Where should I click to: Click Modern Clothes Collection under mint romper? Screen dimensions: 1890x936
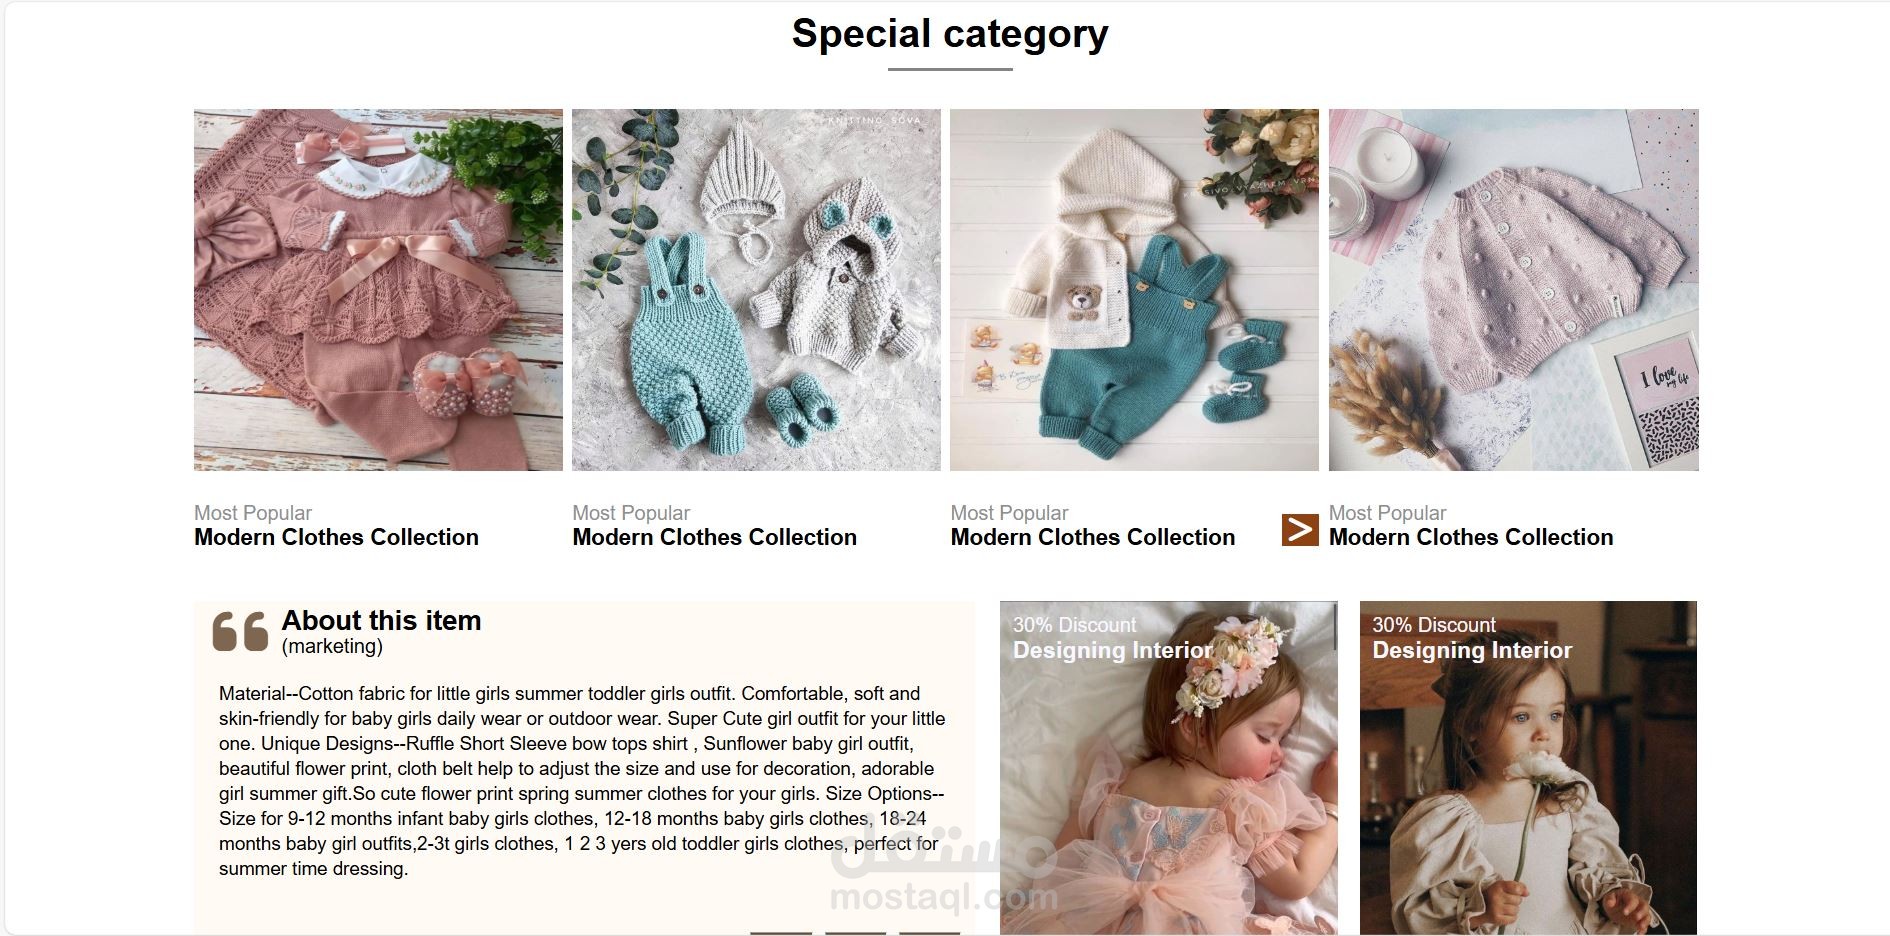(x=714, y=537)
